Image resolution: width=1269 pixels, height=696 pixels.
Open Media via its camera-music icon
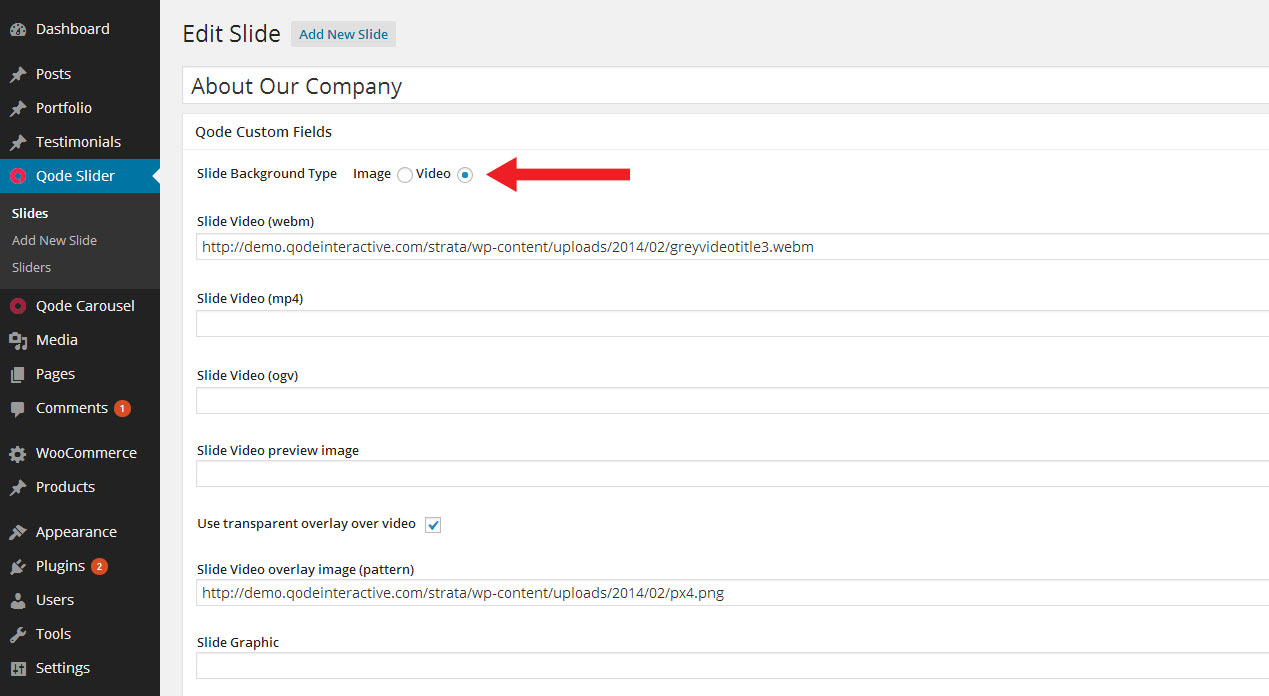coord(17,341)
